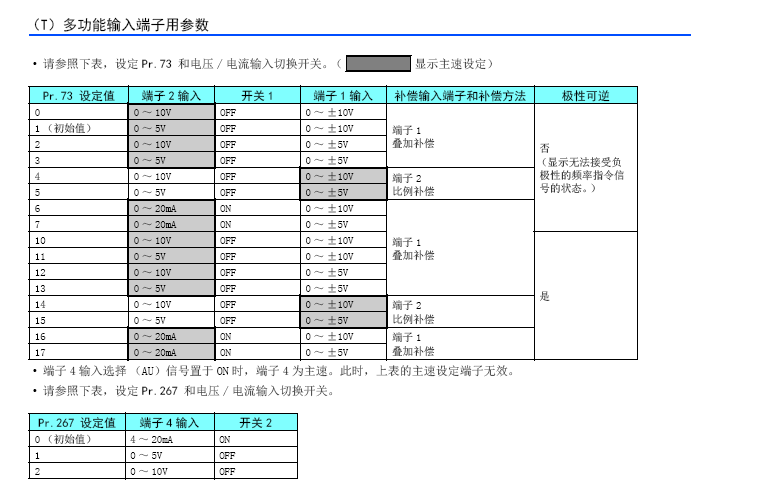Click the '0 (初始值)' cell in Pr. 267 table
Image resolution: width=762 pixels, height=486 pixels.
(x=79, y=439)
